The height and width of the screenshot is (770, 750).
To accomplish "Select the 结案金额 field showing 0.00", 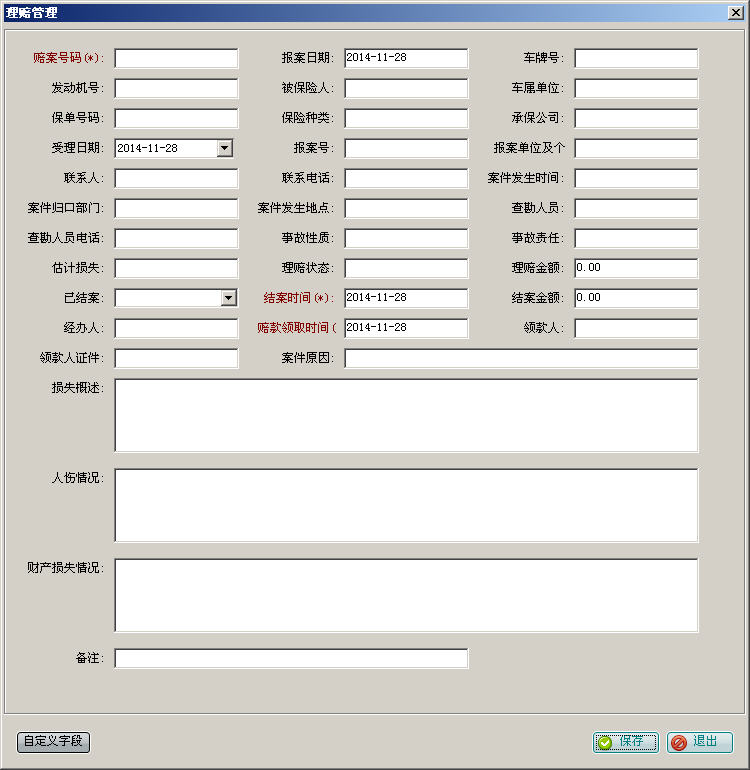I will (636, 298).
